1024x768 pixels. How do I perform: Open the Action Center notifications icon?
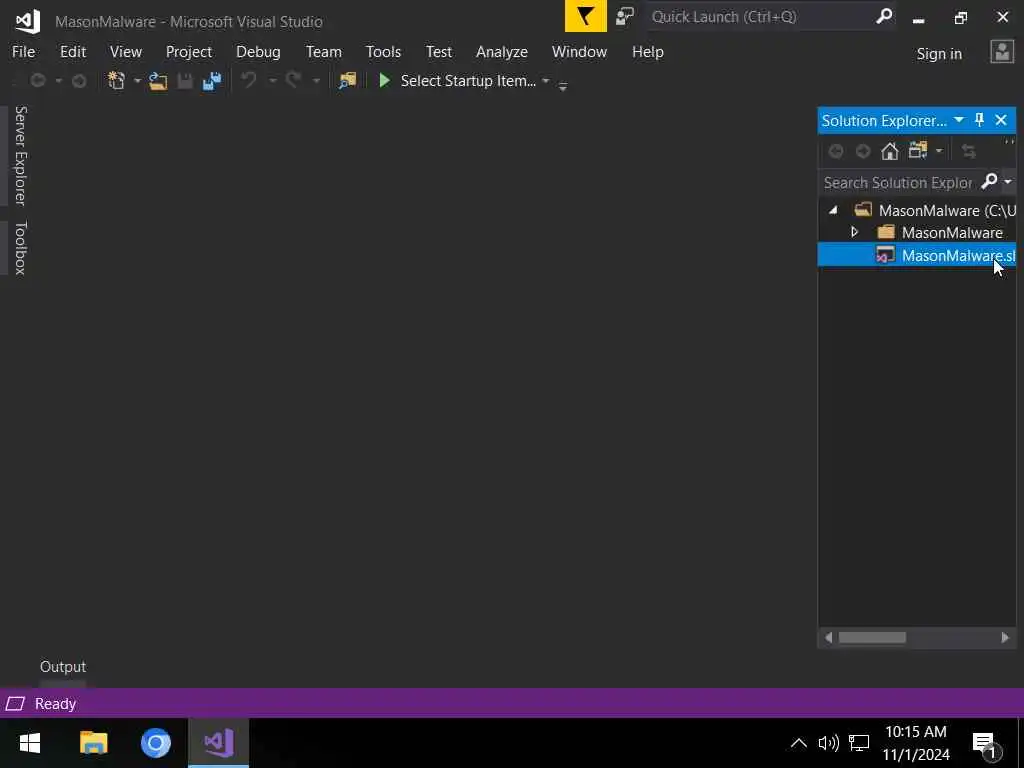(x=985, y=744)
